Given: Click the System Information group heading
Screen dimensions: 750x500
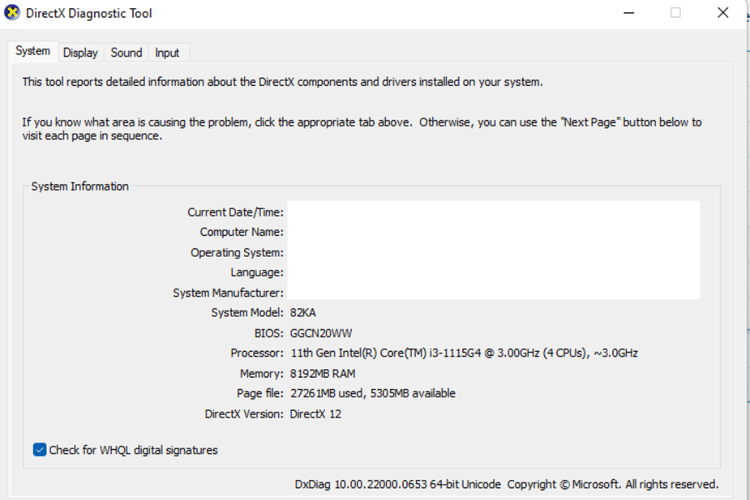Looking at the screenshot, I should [80, 186].
